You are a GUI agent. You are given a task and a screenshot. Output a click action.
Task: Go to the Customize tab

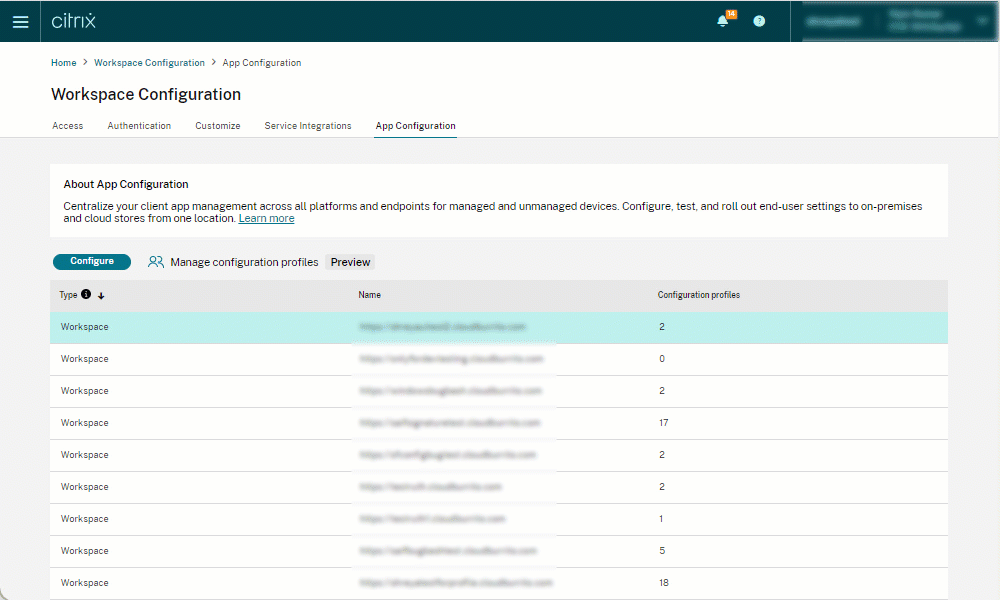pos(217,126)
